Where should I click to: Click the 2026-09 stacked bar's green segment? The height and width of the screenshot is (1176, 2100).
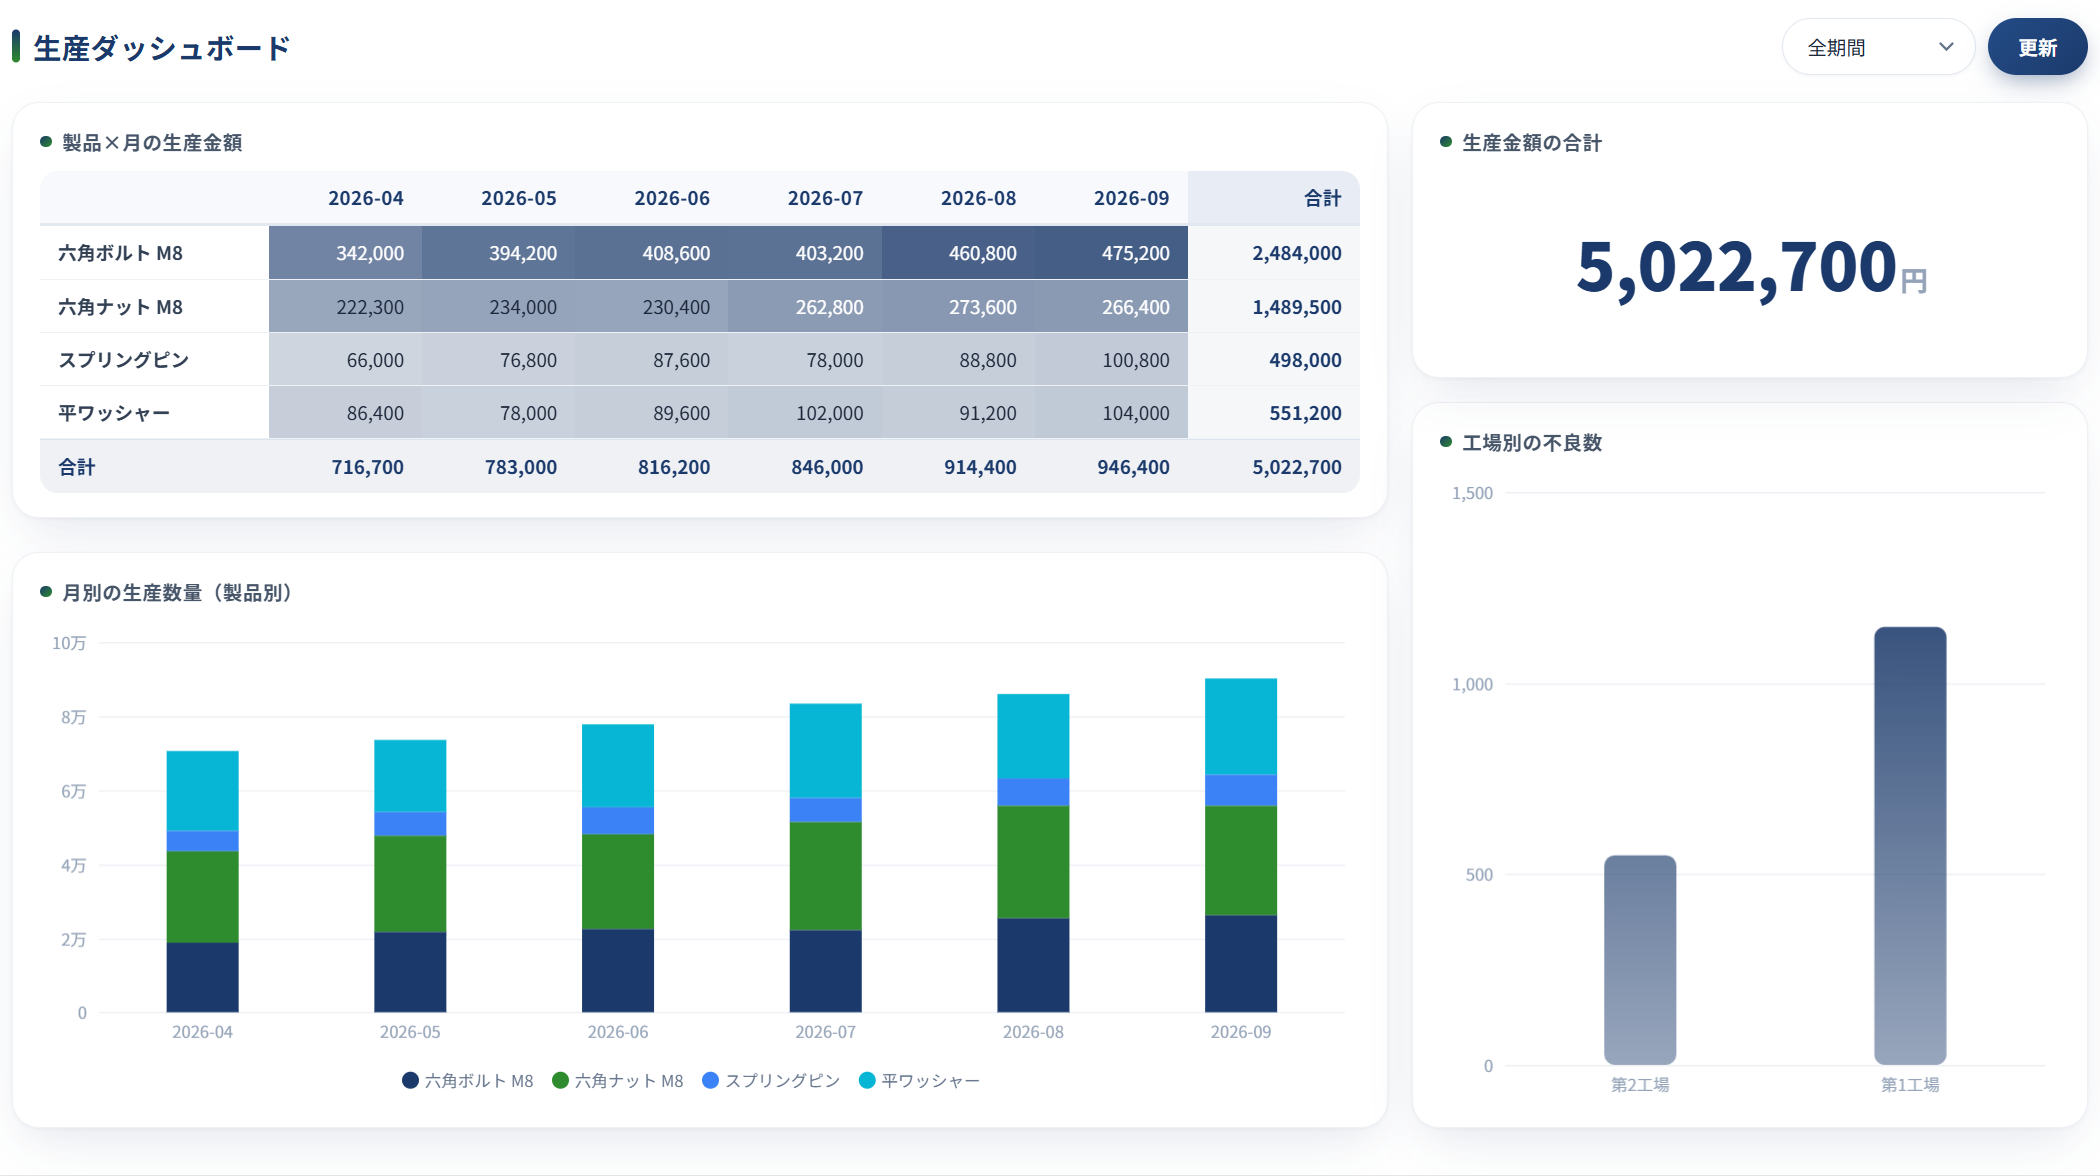pyautogui.click(x=1241, y=861)
